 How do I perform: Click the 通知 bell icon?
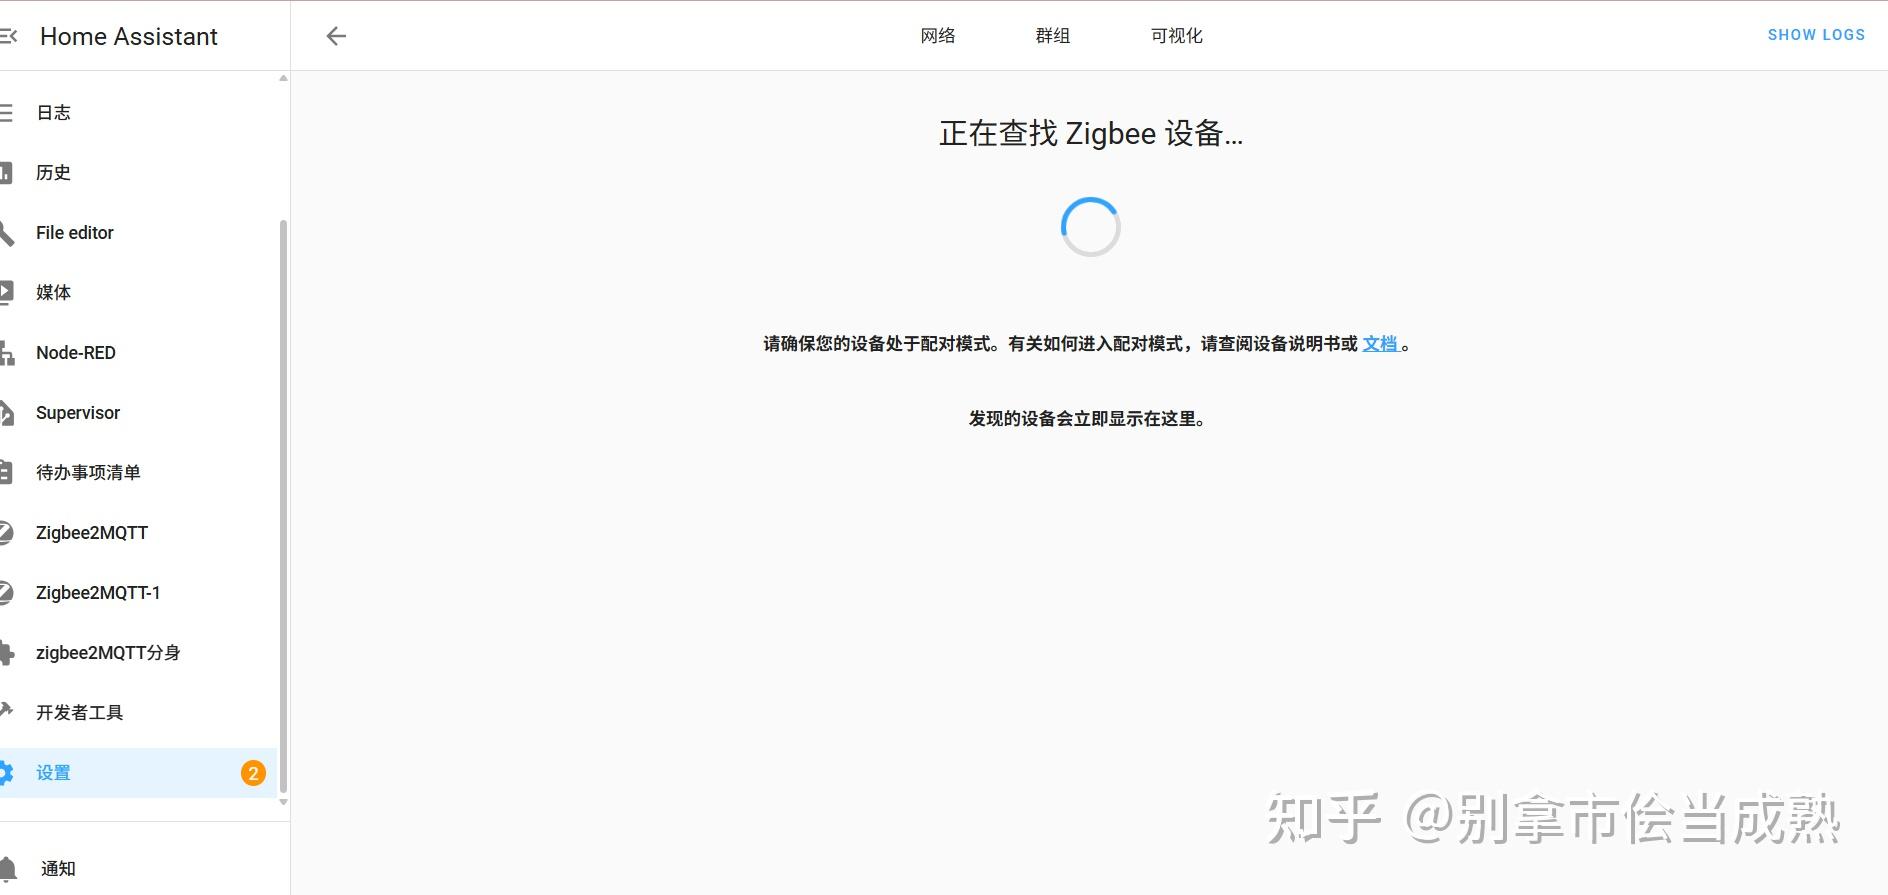click(x=8, y=868)
